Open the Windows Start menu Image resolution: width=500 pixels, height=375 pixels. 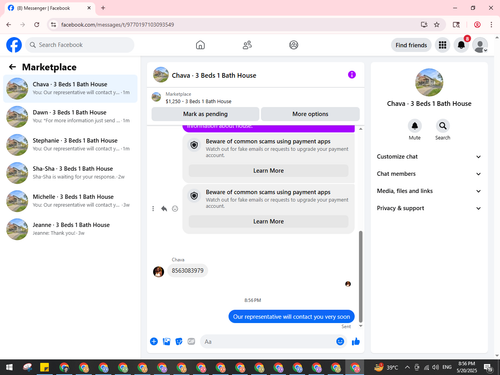tap(9, 367)
